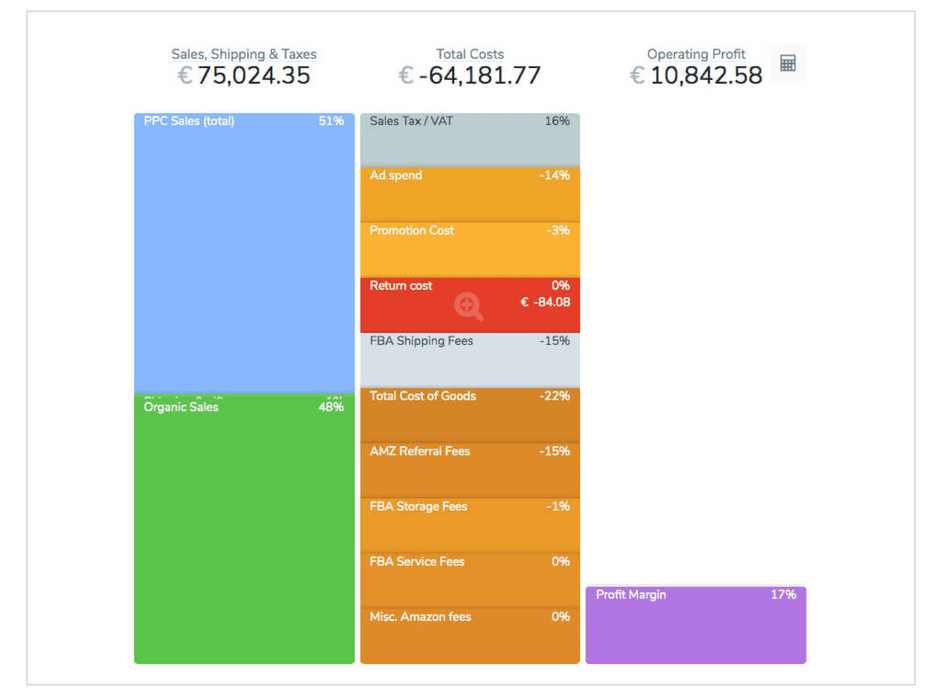942x696 pixels.
Task: Click the € -84.08 Return cost value
Action: 545,302
